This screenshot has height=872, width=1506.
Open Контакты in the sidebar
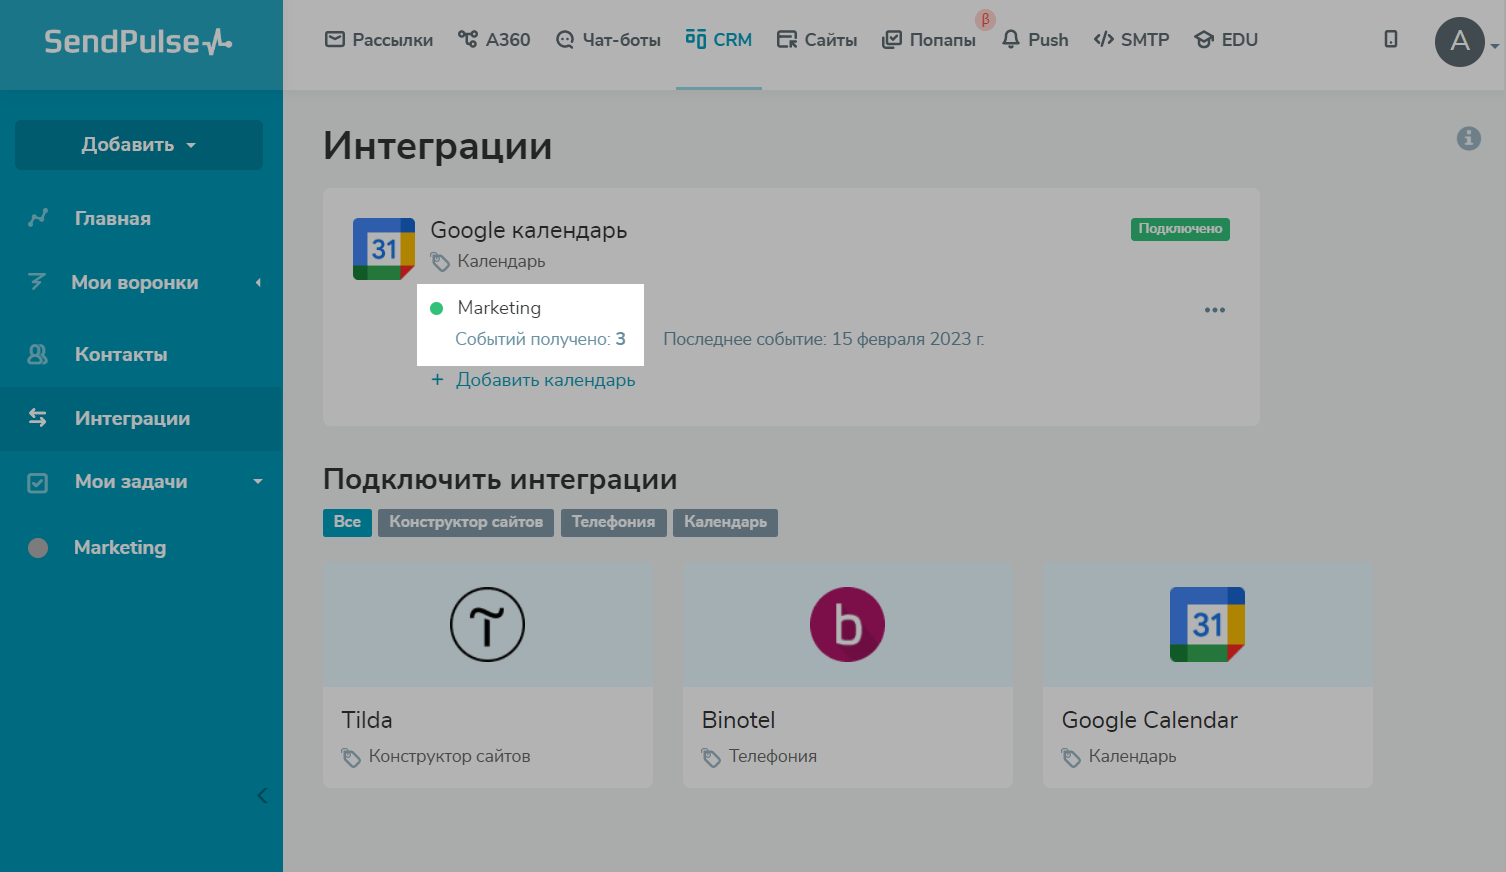(x=121, y=355)
